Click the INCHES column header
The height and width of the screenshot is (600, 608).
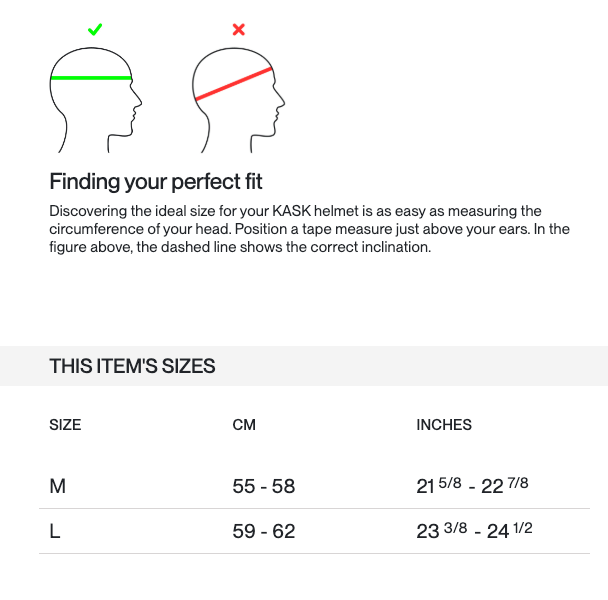point(444,425)
